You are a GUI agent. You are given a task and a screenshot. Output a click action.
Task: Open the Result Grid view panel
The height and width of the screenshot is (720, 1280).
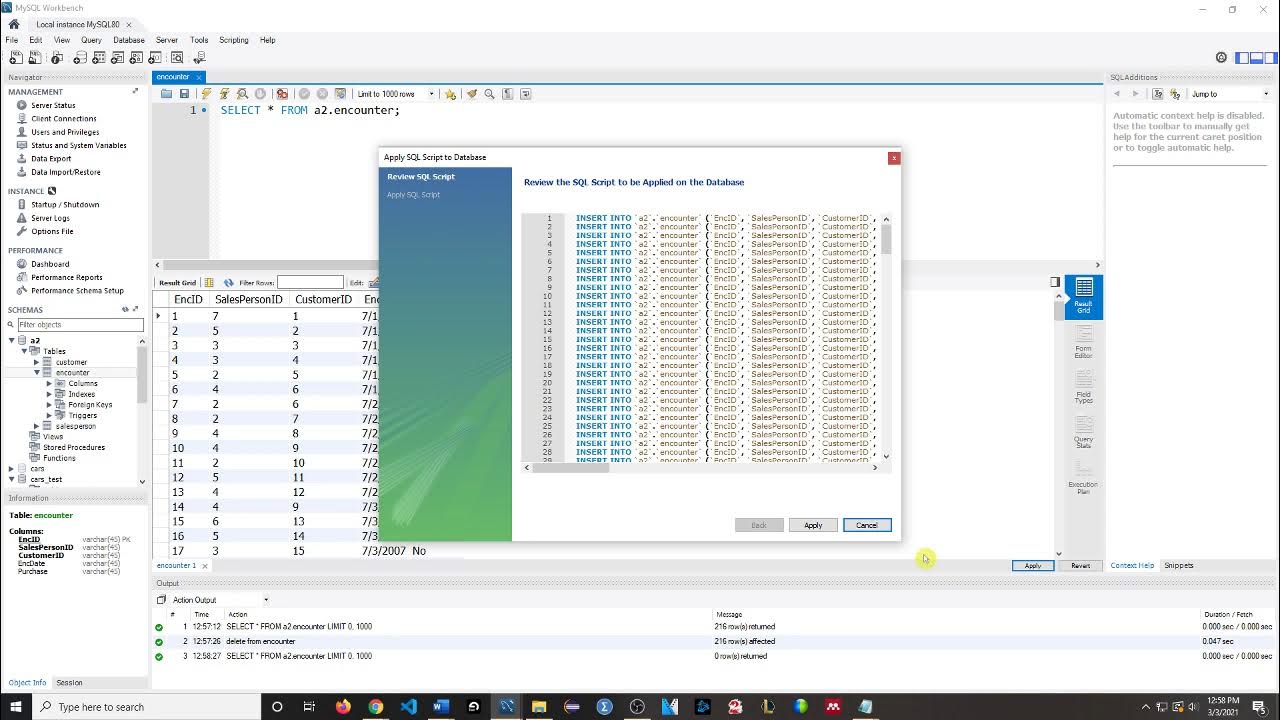(1083, 297)
